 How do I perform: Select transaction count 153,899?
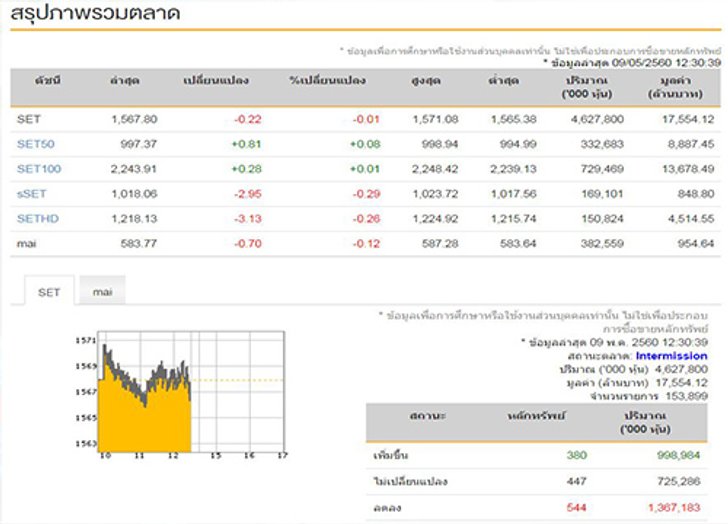tap(687, 396)
